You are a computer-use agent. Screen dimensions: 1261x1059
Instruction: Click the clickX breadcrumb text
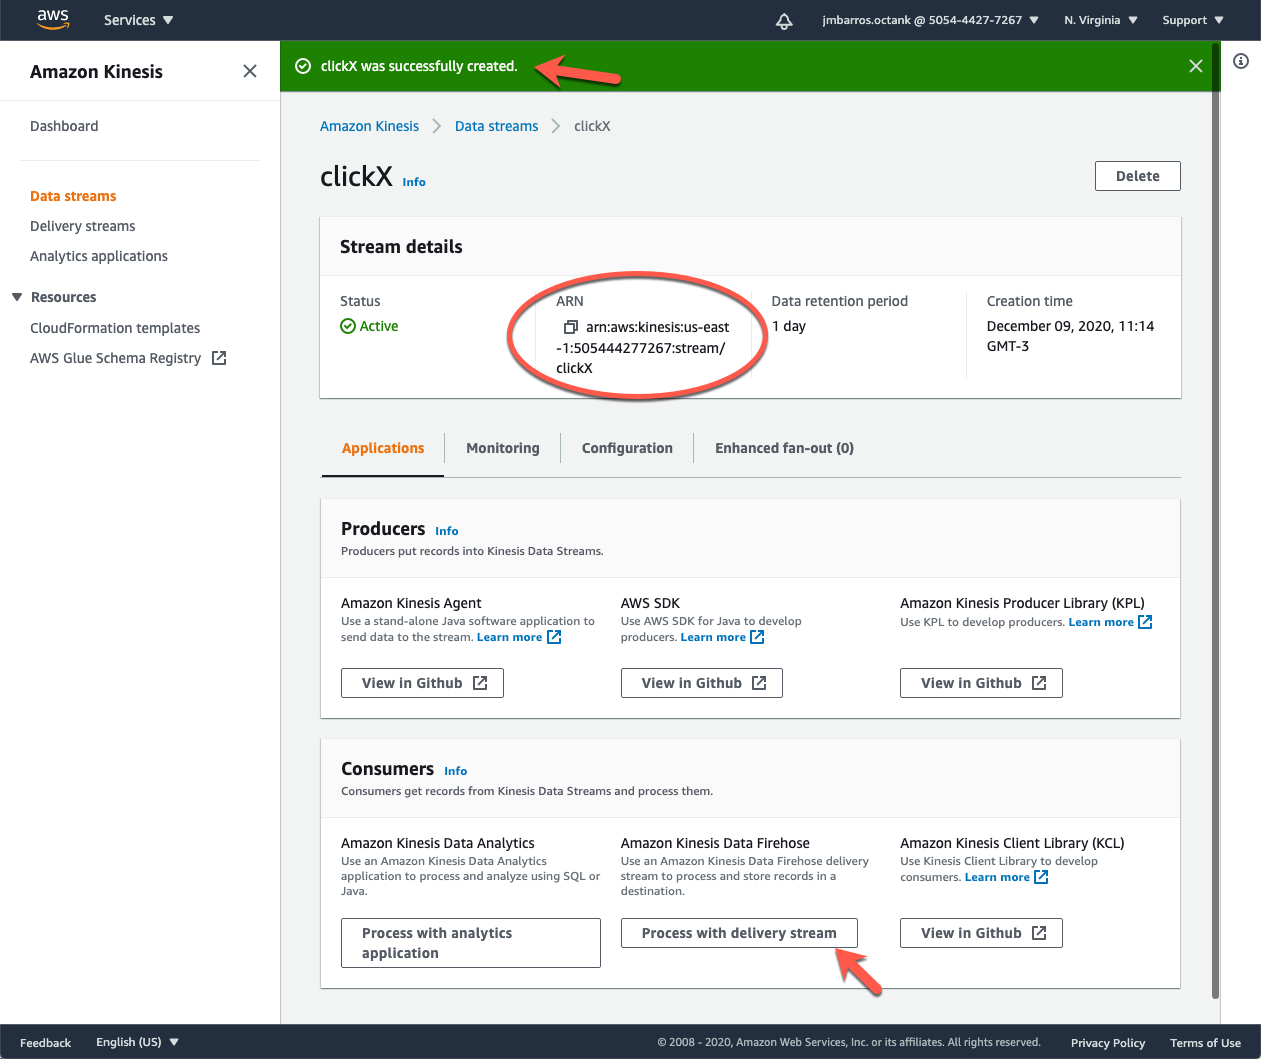(592, 126)
